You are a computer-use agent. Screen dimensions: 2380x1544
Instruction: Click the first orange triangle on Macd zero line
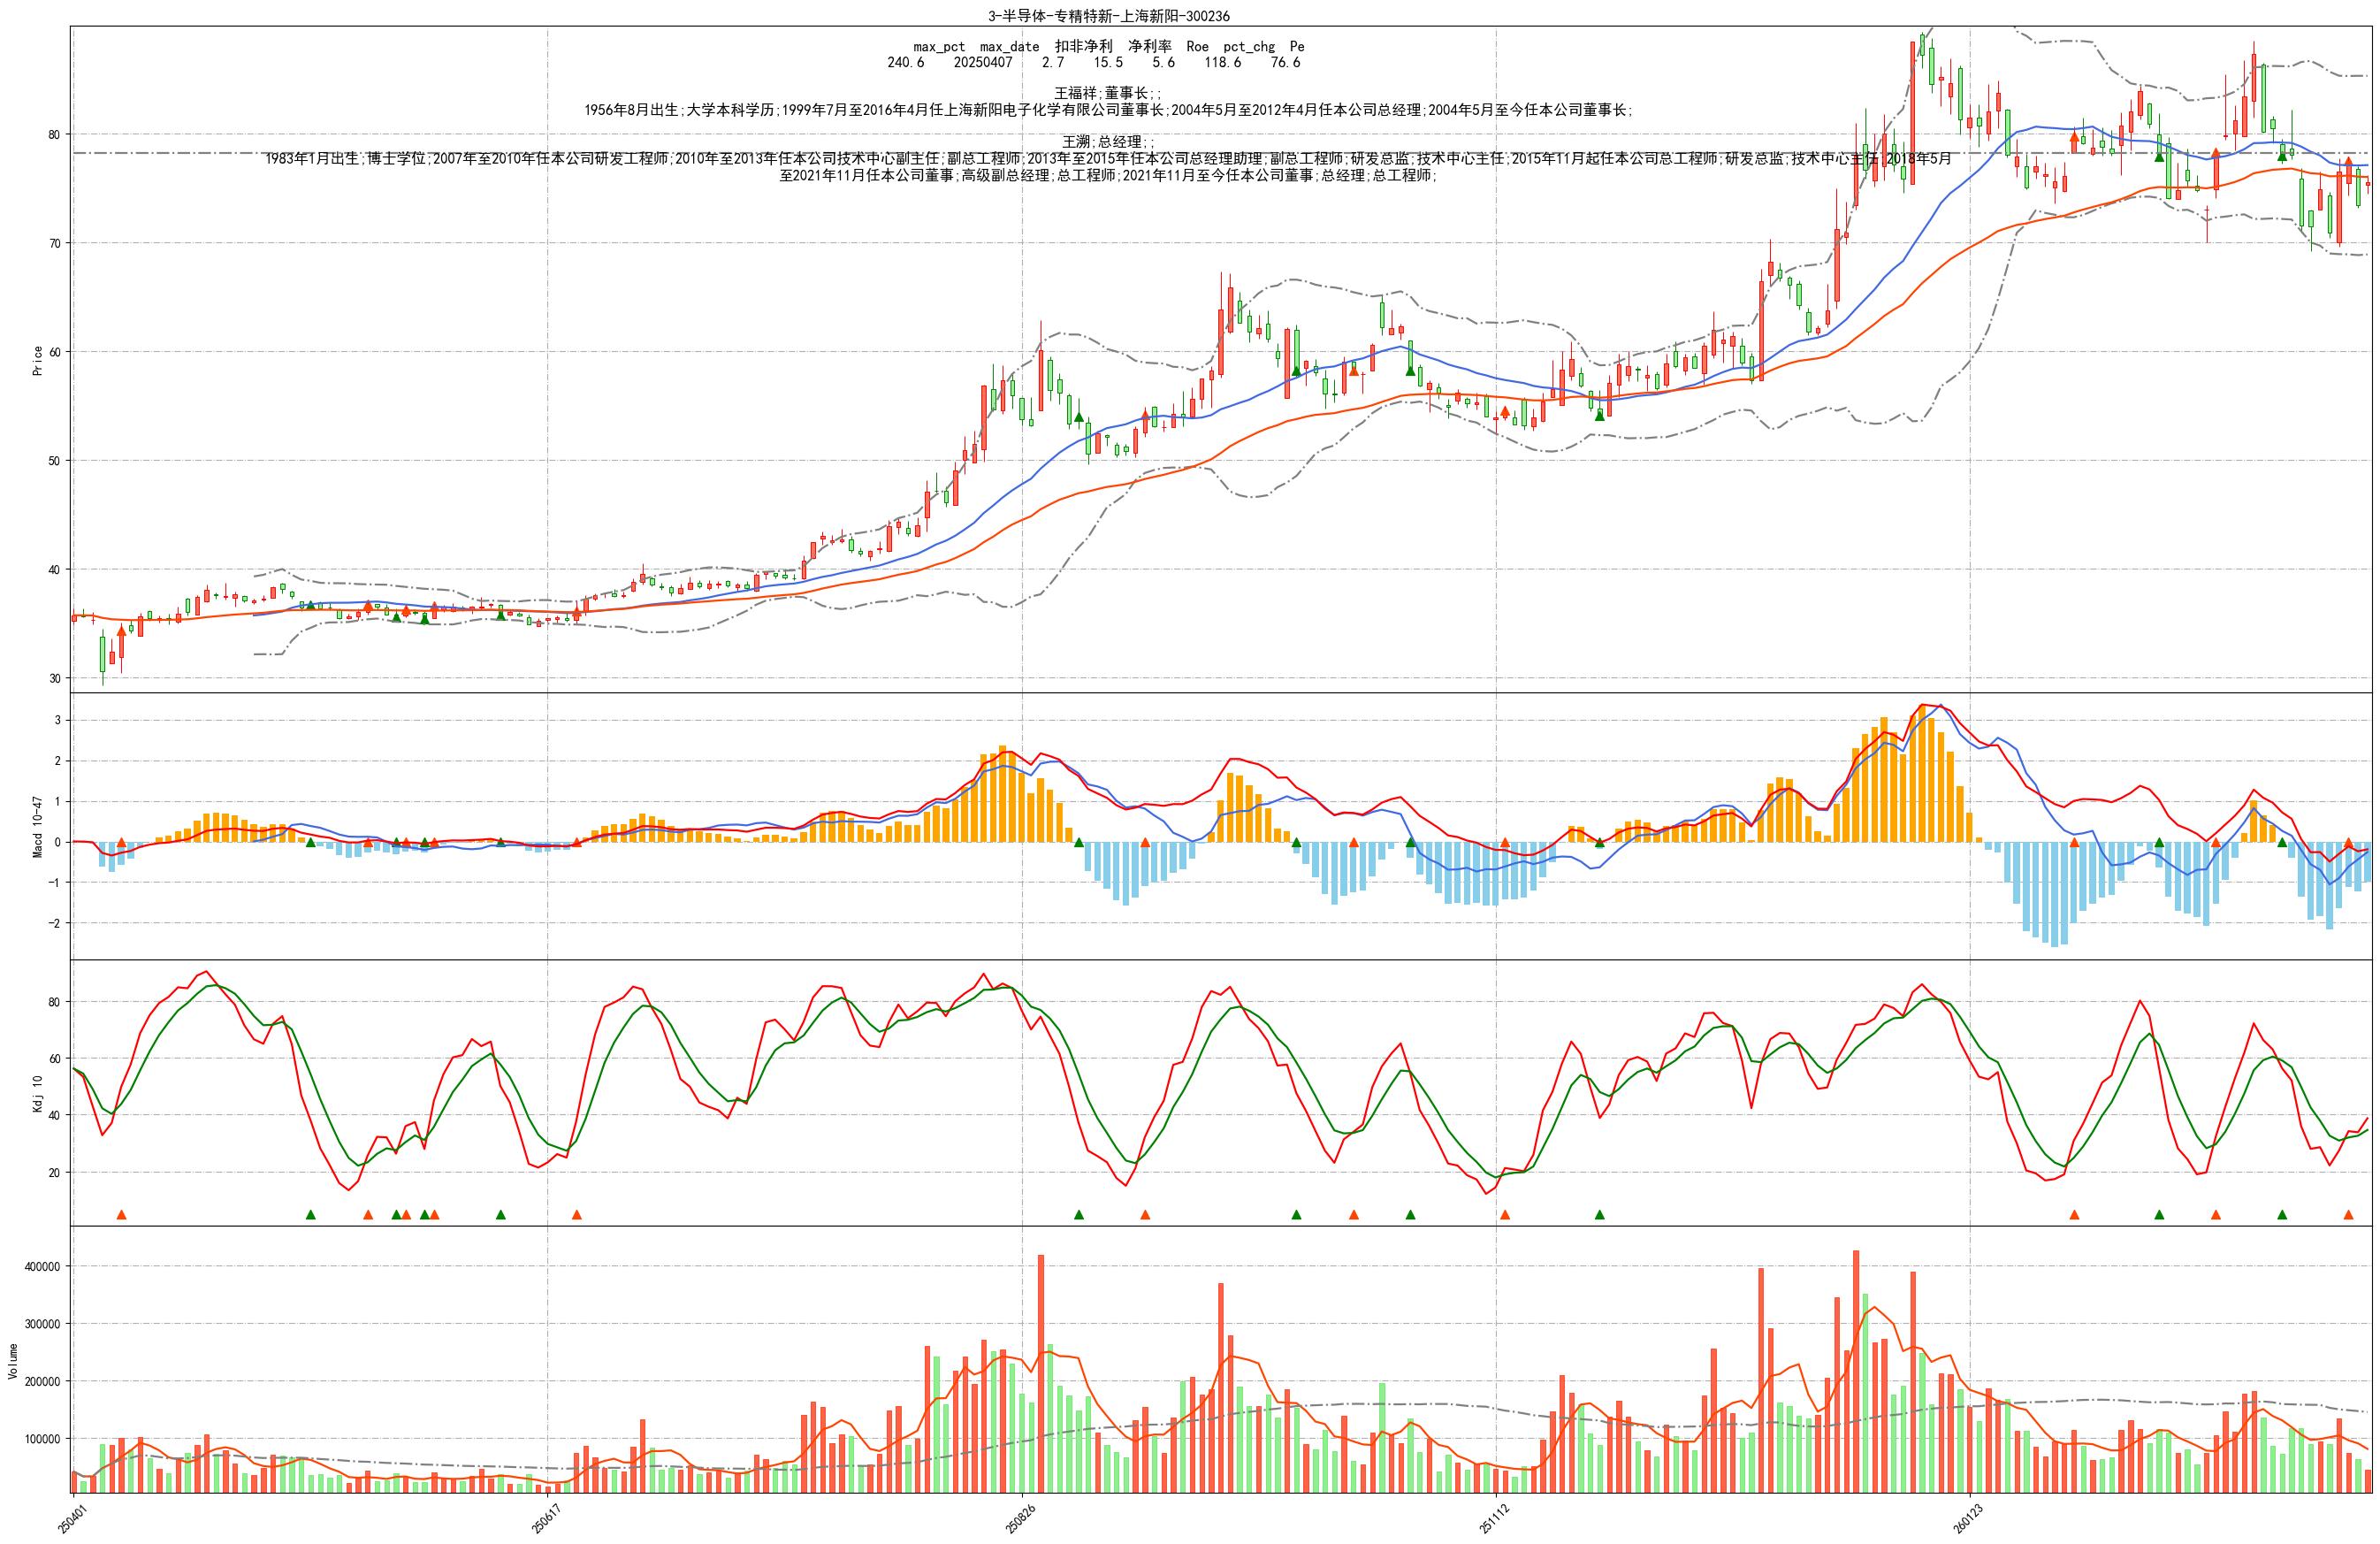(x=121, y=843)
